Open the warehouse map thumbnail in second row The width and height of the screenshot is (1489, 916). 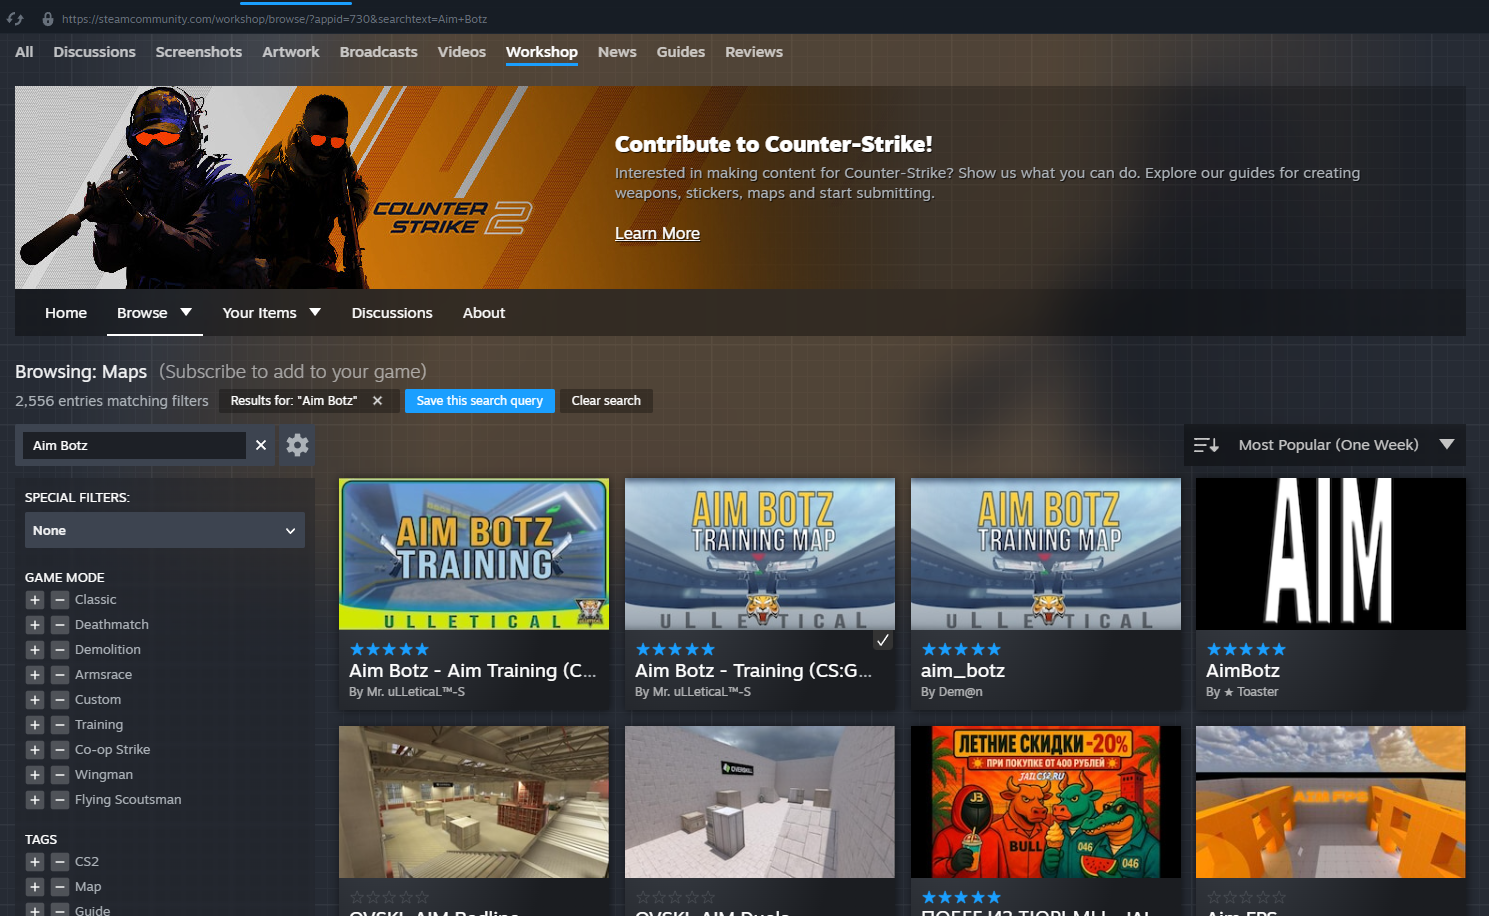tap(474, 802)
